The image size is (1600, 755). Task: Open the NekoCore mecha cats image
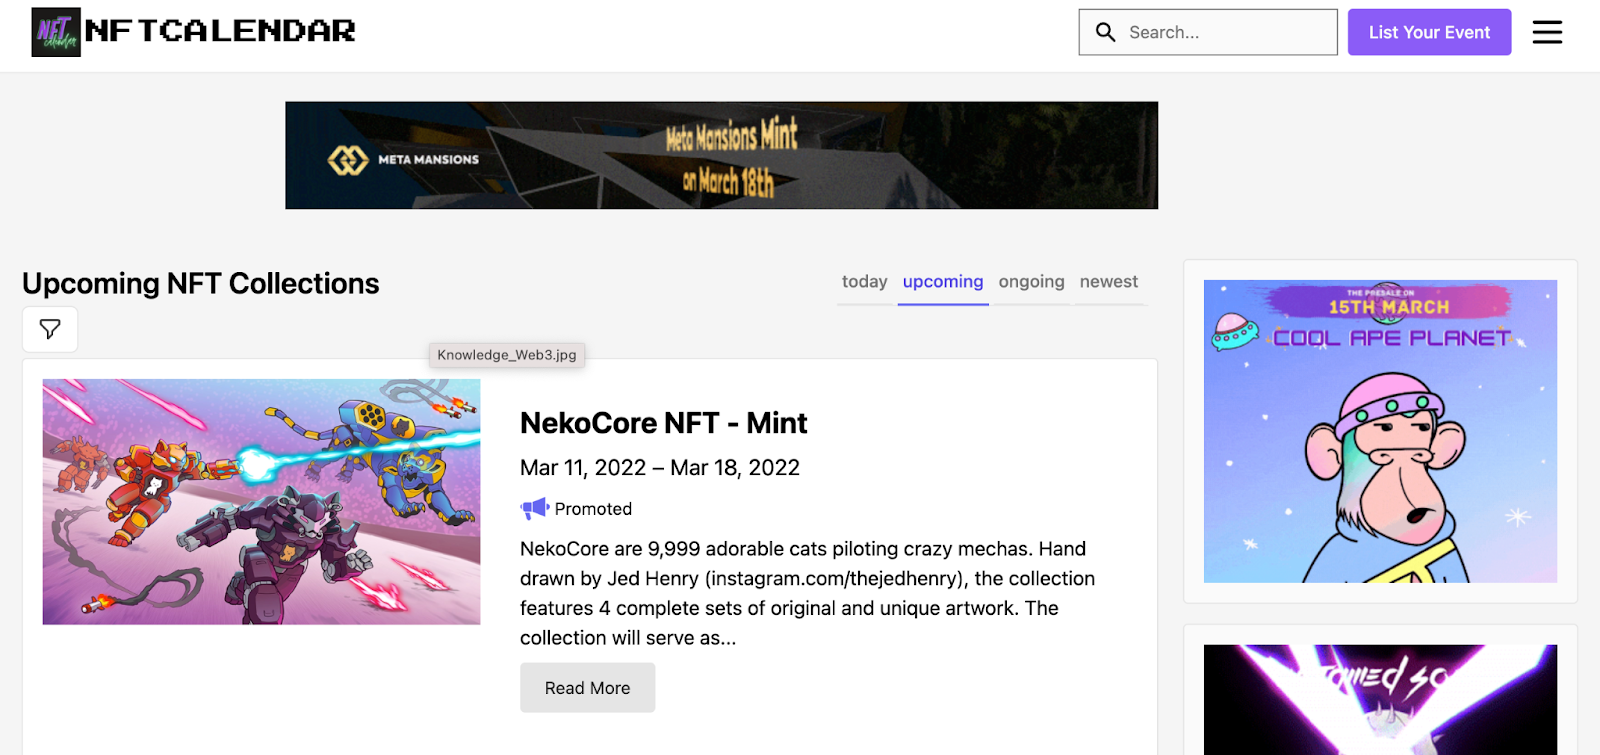[261, 502]
